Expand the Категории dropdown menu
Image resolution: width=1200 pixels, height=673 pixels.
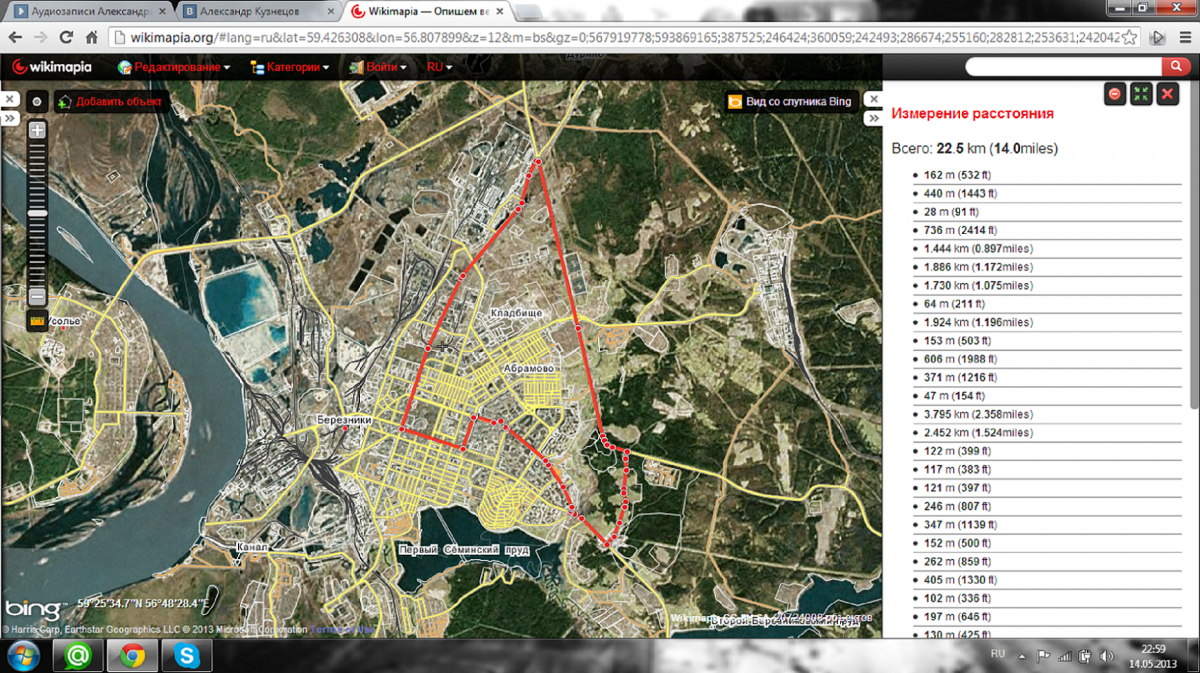(291, 67)
